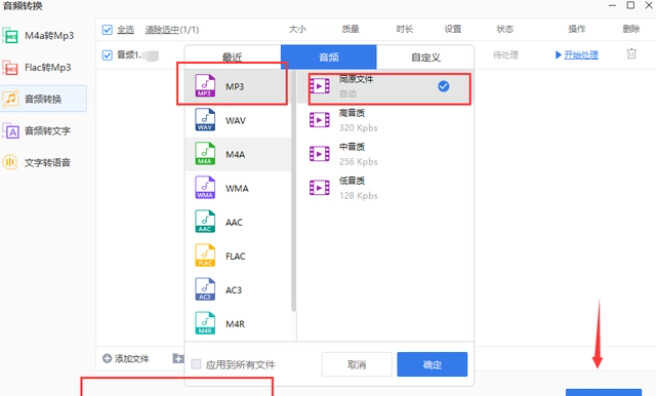668x396 pixels.
Task: Choose the M4R output format
Action: [x=238, y=324]
